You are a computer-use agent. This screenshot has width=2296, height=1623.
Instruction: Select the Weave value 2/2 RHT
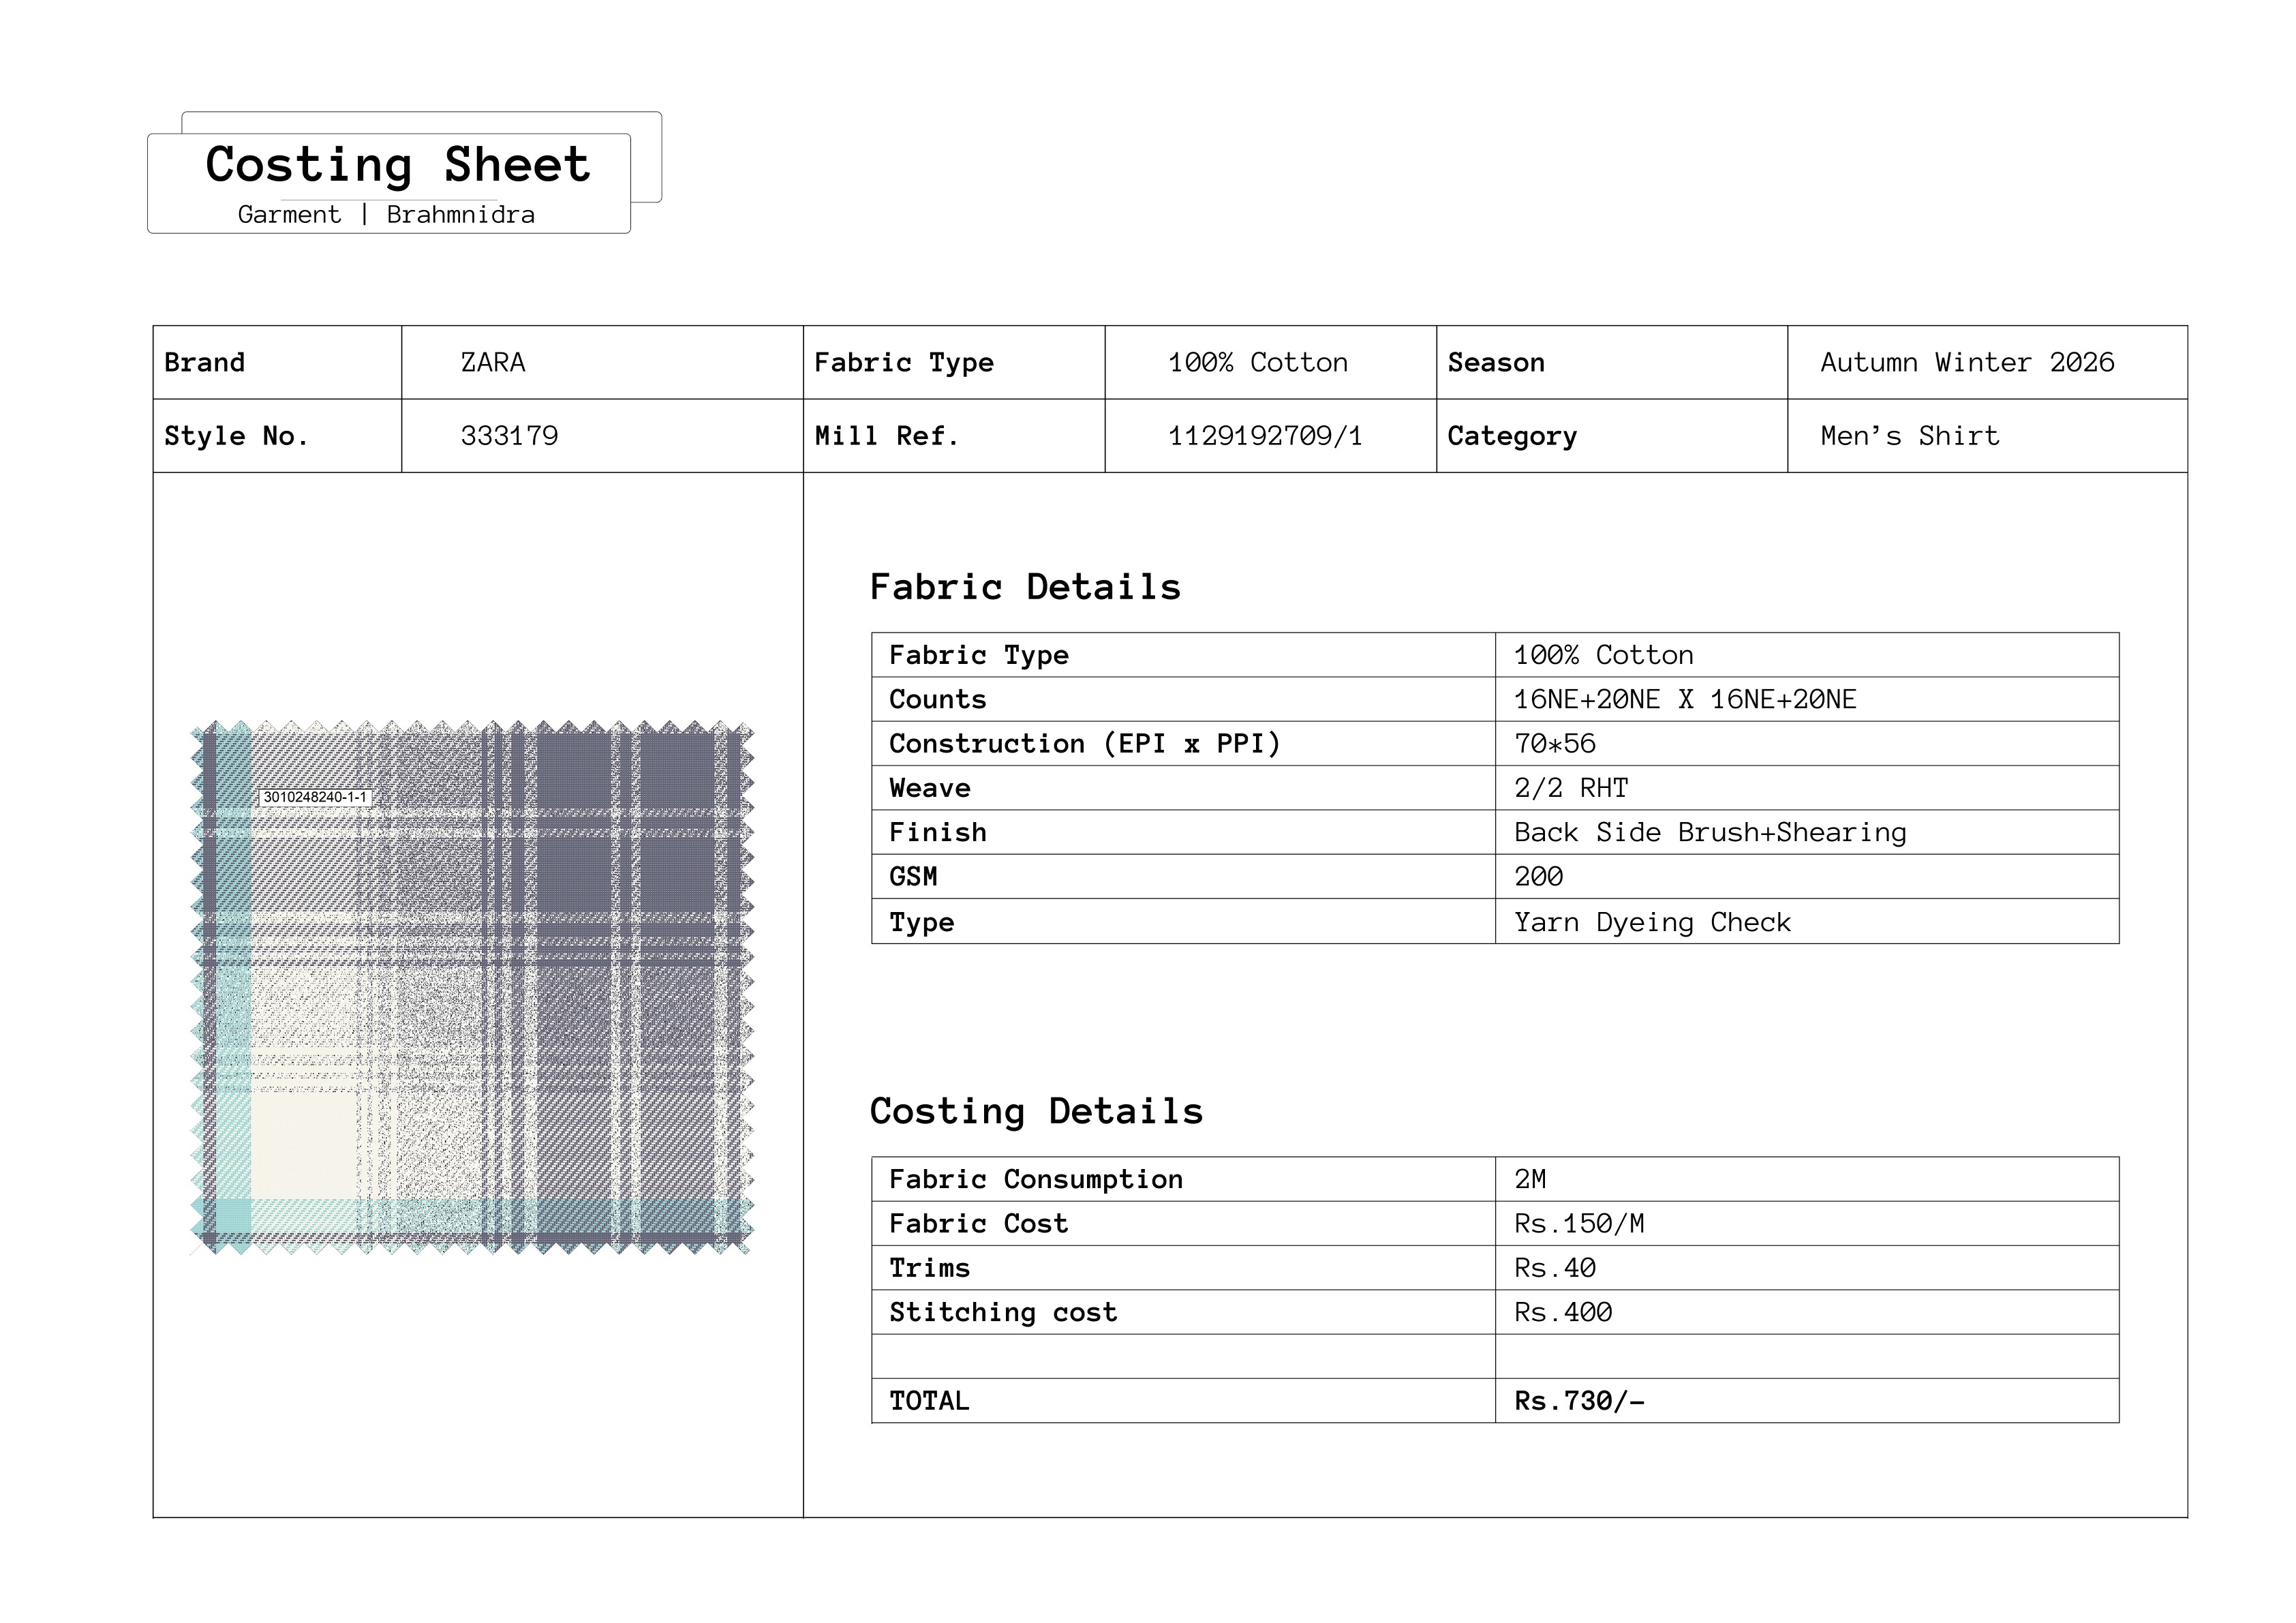(1570, 788)
